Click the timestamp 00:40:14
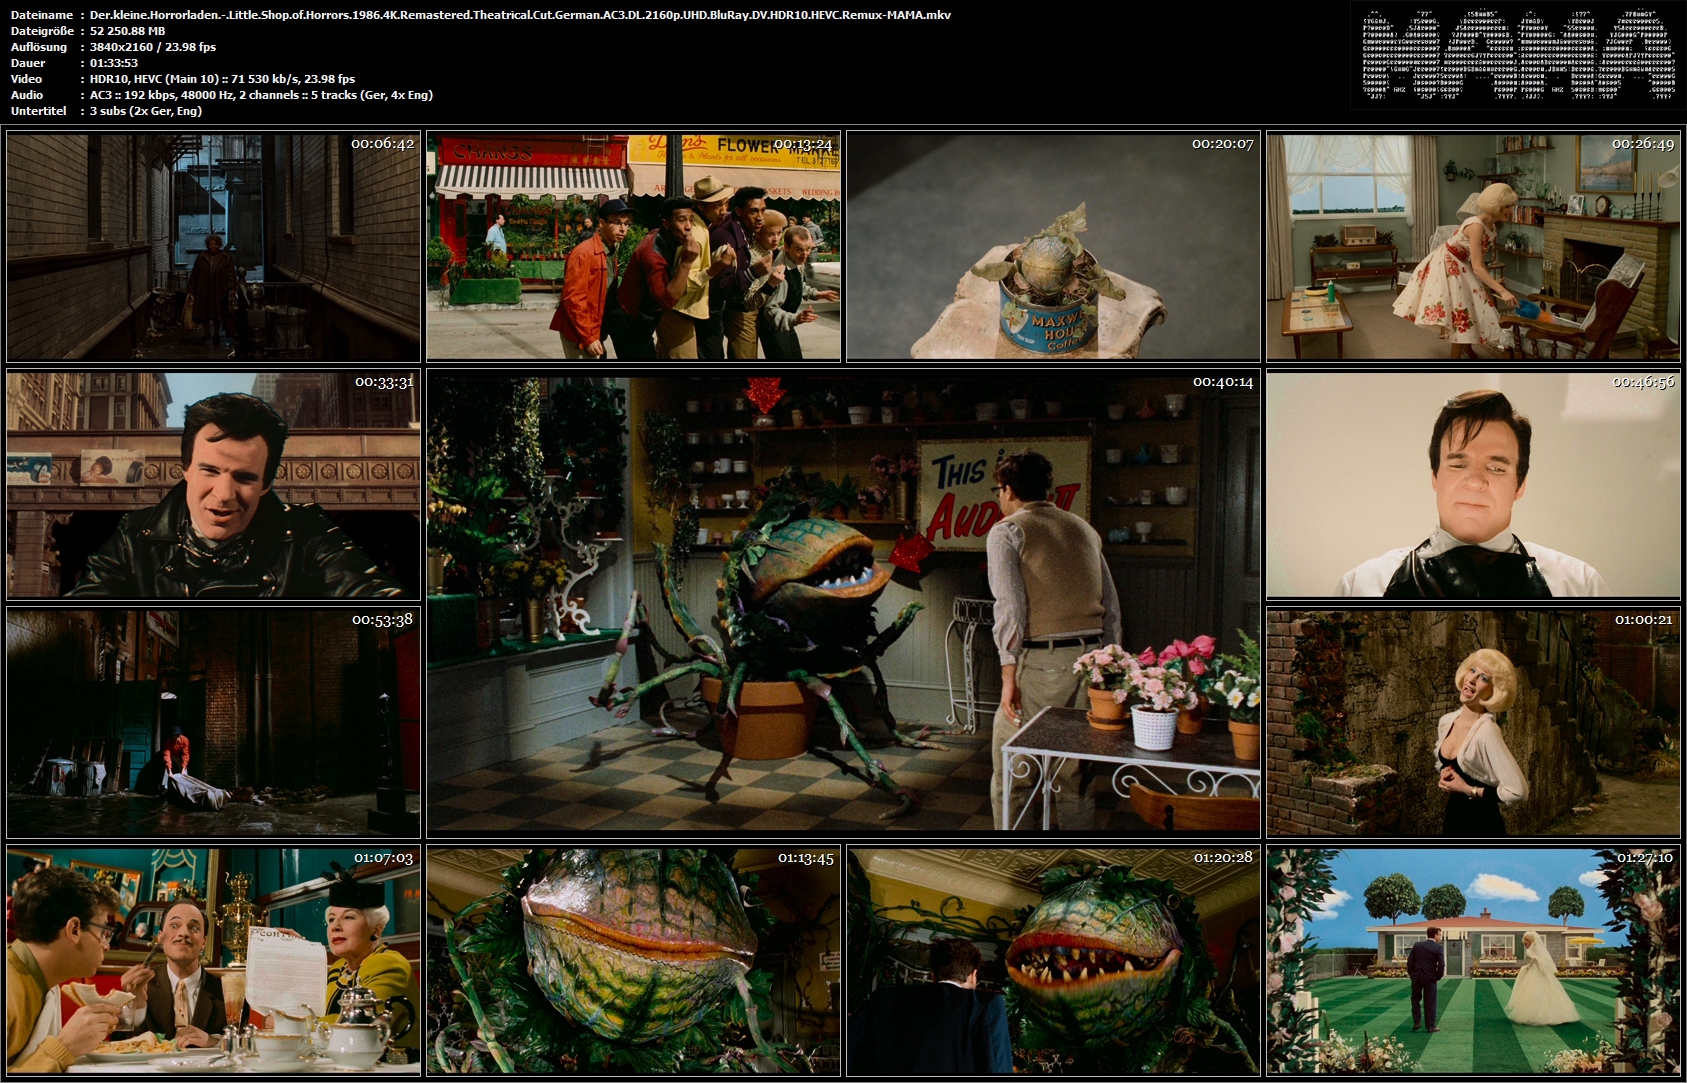This screenshot has height=1083, width=1687. click(1222, 382)
